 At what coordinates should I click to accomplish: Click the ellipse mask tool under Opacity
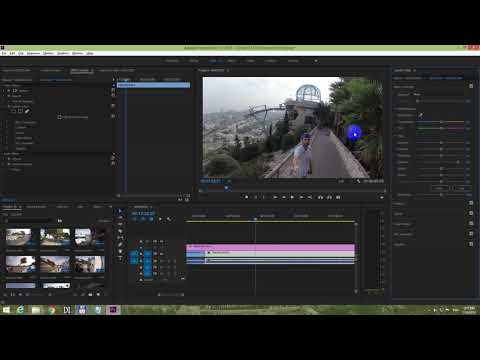(14, 111)
